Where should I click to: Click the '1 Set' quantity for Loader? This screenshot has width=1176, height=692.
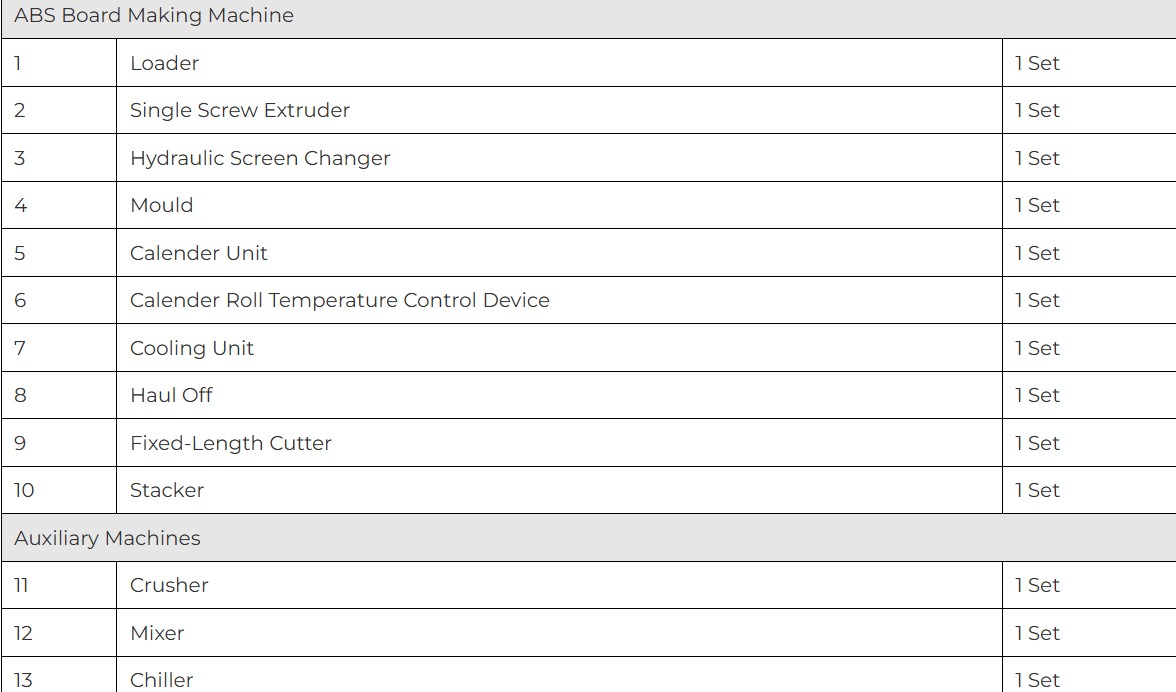click(x=1037, y=63)
